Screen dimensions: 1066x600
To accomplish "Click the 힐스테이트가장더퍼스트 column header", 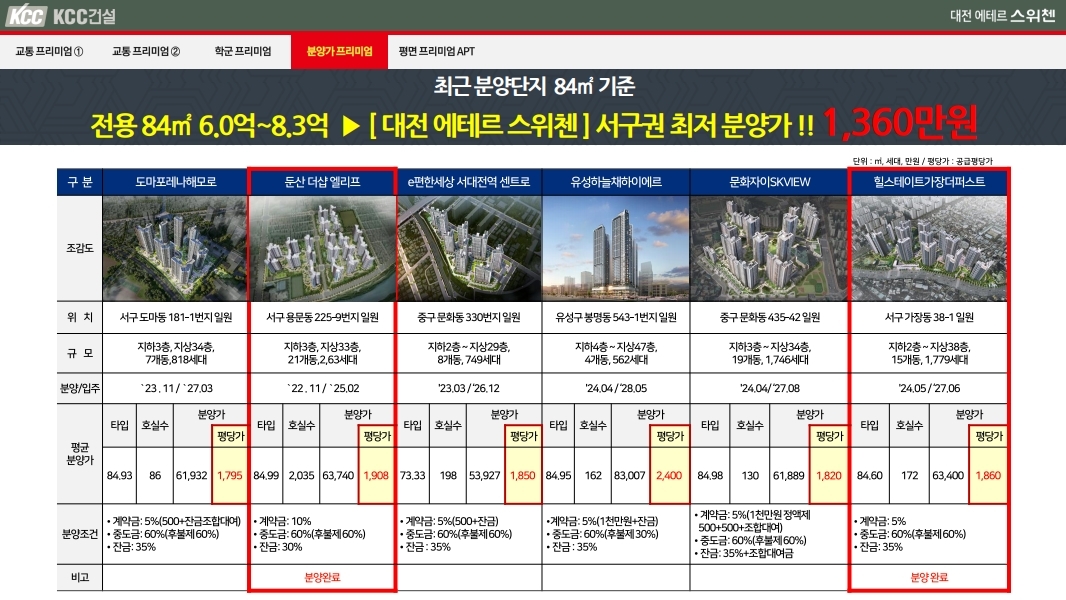I will [929, 182].
